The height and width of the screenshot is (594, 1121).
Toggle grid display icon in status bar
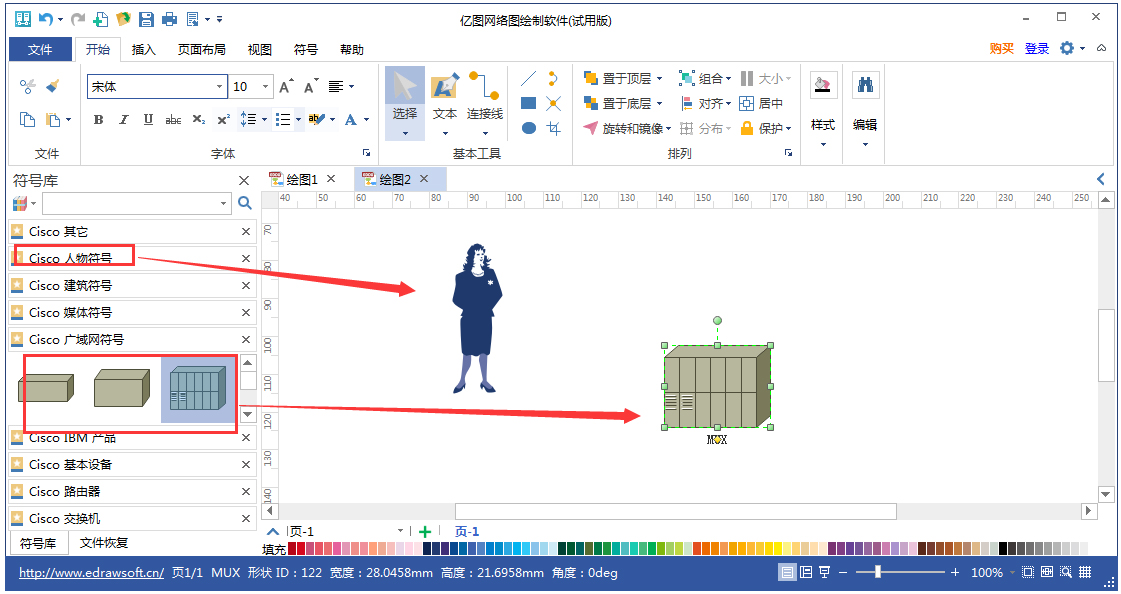1085,572
